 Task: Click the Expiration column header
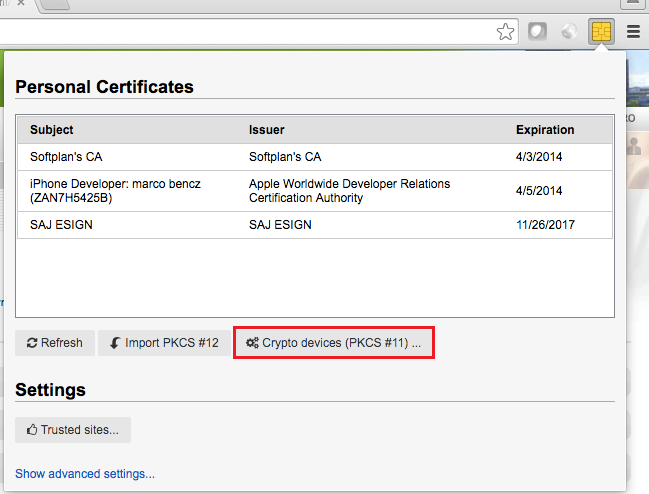tap(545, 130)
